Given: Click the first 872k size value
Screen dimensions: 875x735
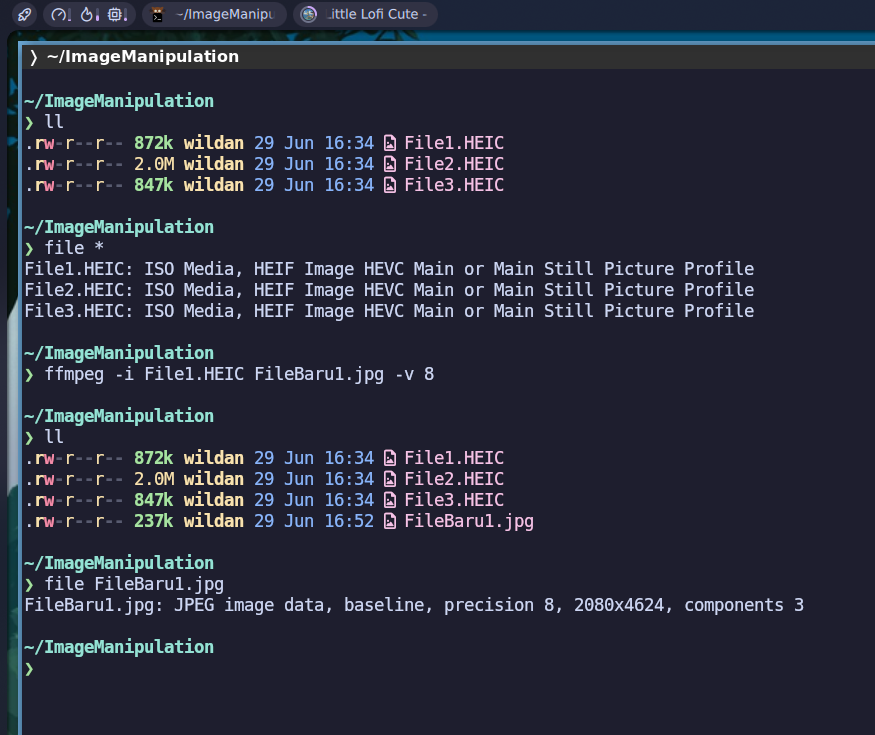Looking at the screenshot, I should tap(153, 143).
